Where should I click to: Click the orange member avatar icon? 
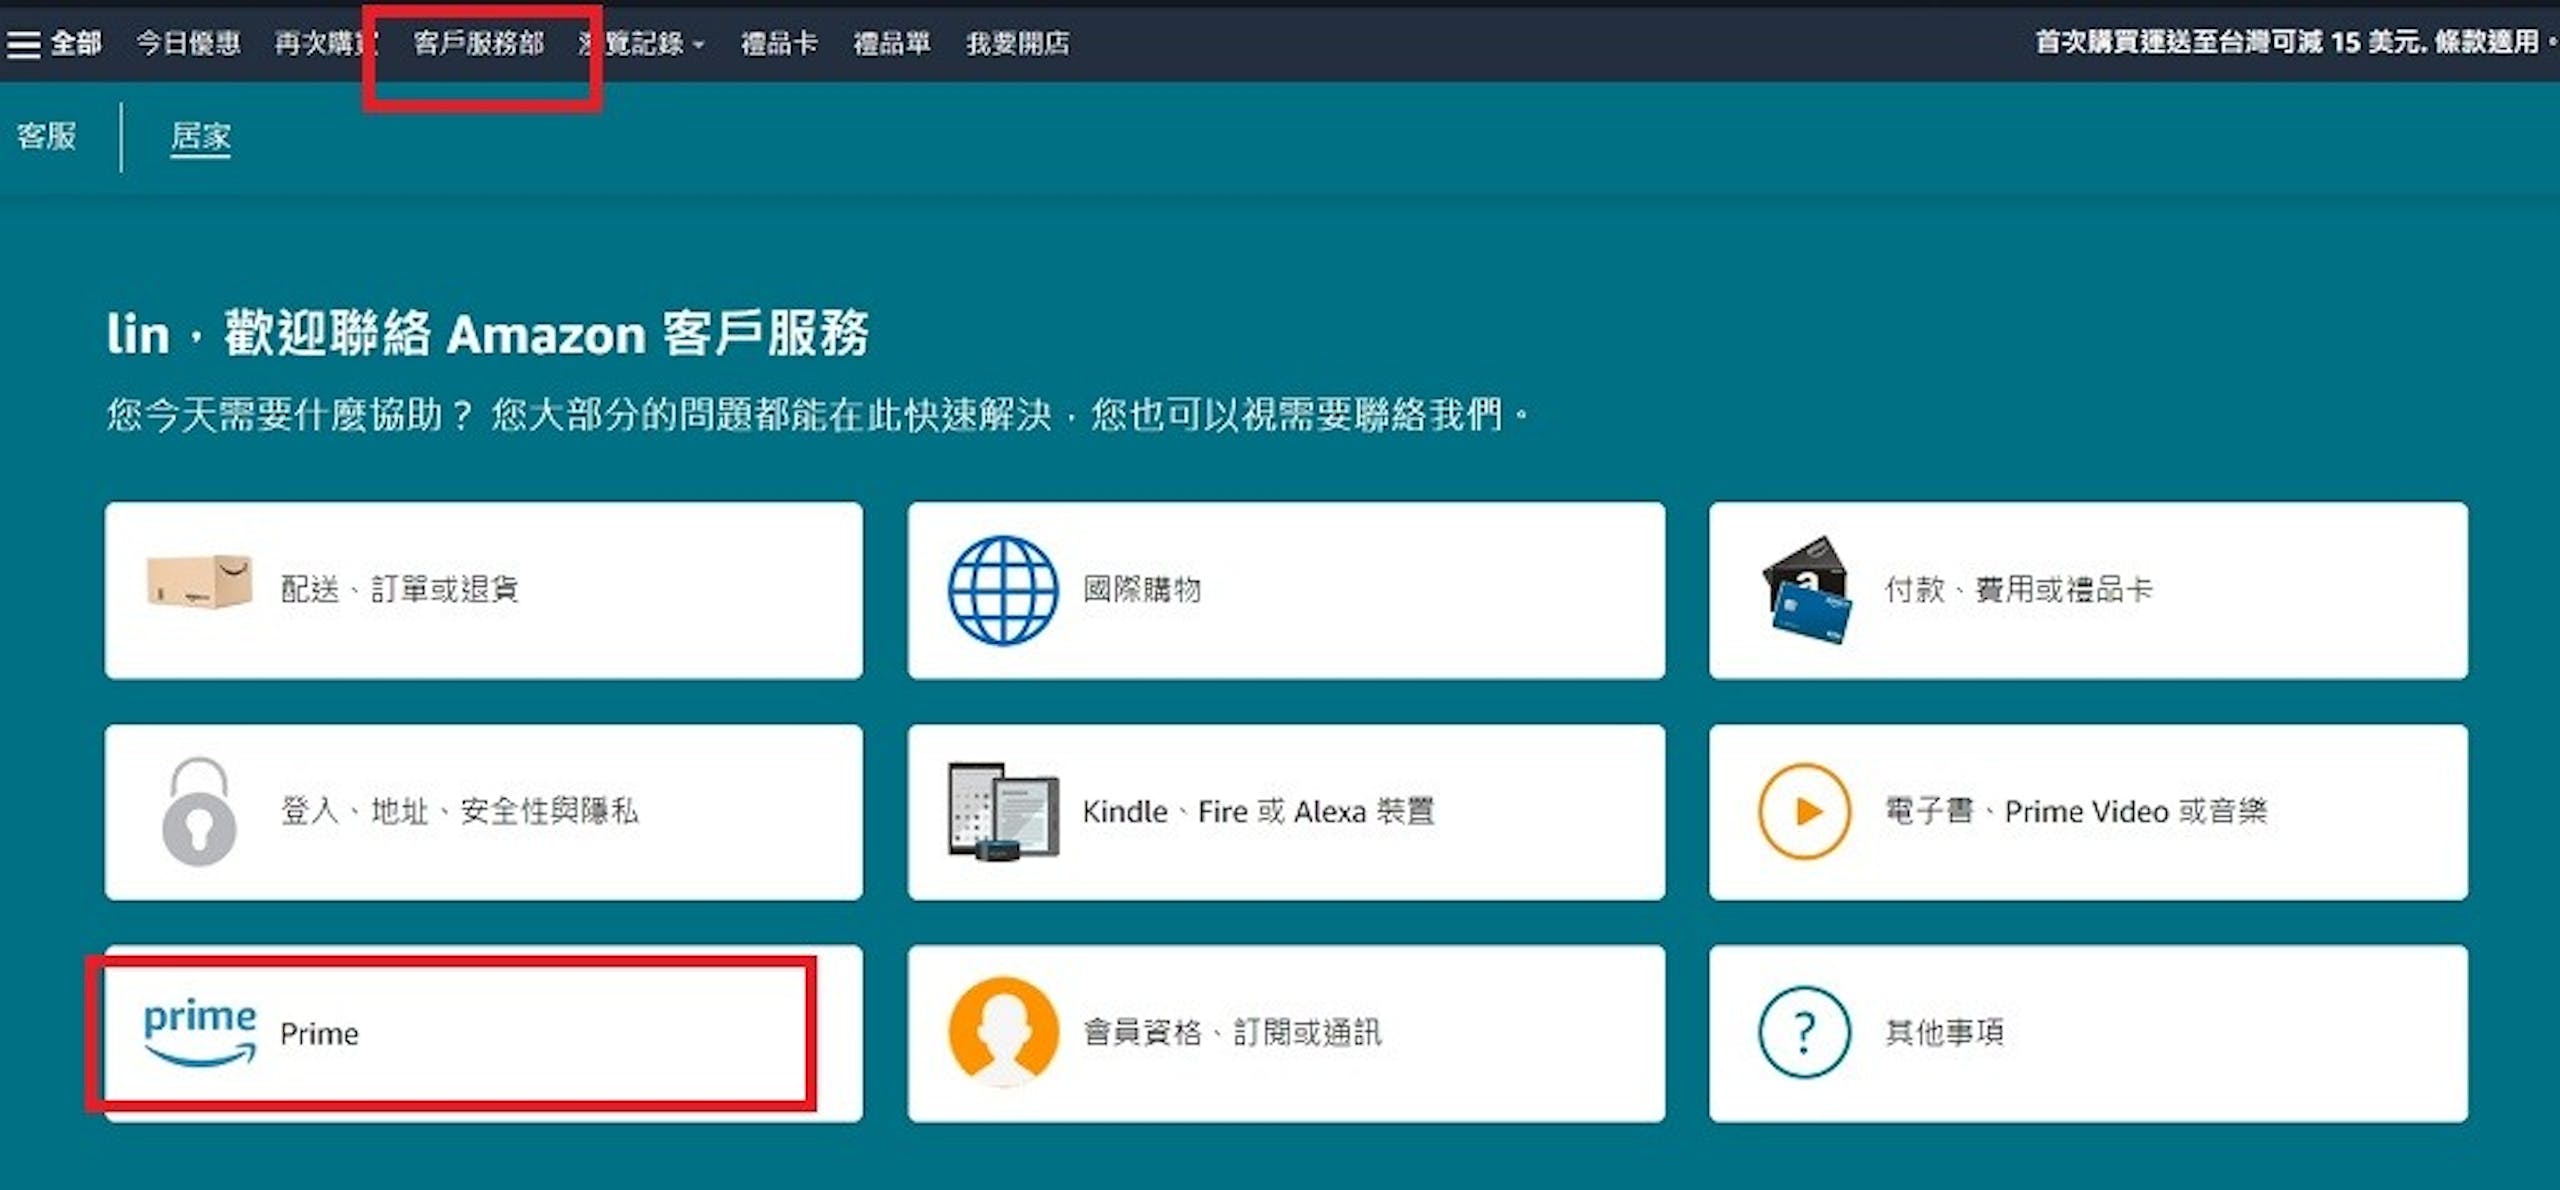coord(1003,1032)
